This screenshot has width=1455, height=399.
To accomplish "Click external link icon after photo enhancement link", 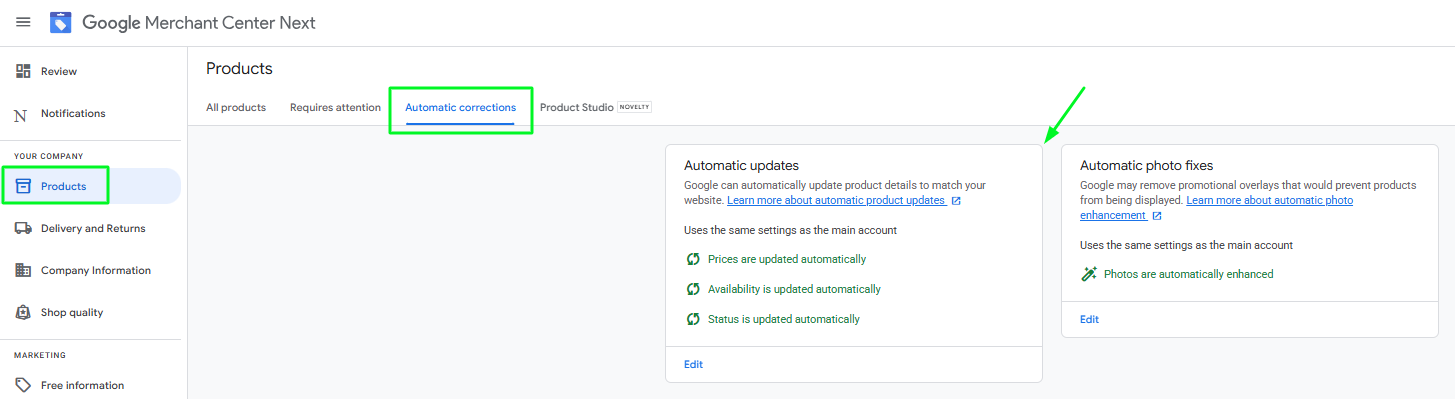I will (x=1157, y=216).
